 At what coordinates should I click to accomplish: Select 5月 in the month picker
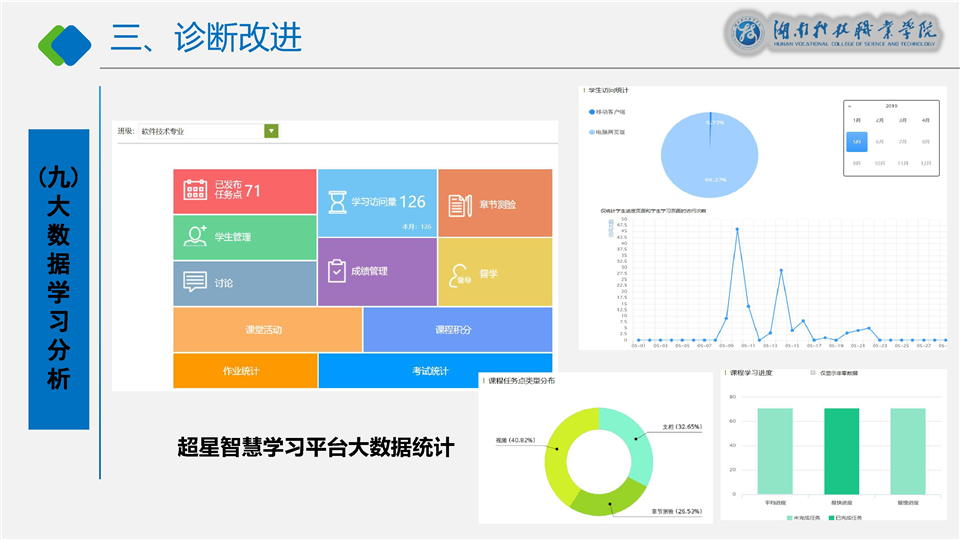click(x=856, y=142)
